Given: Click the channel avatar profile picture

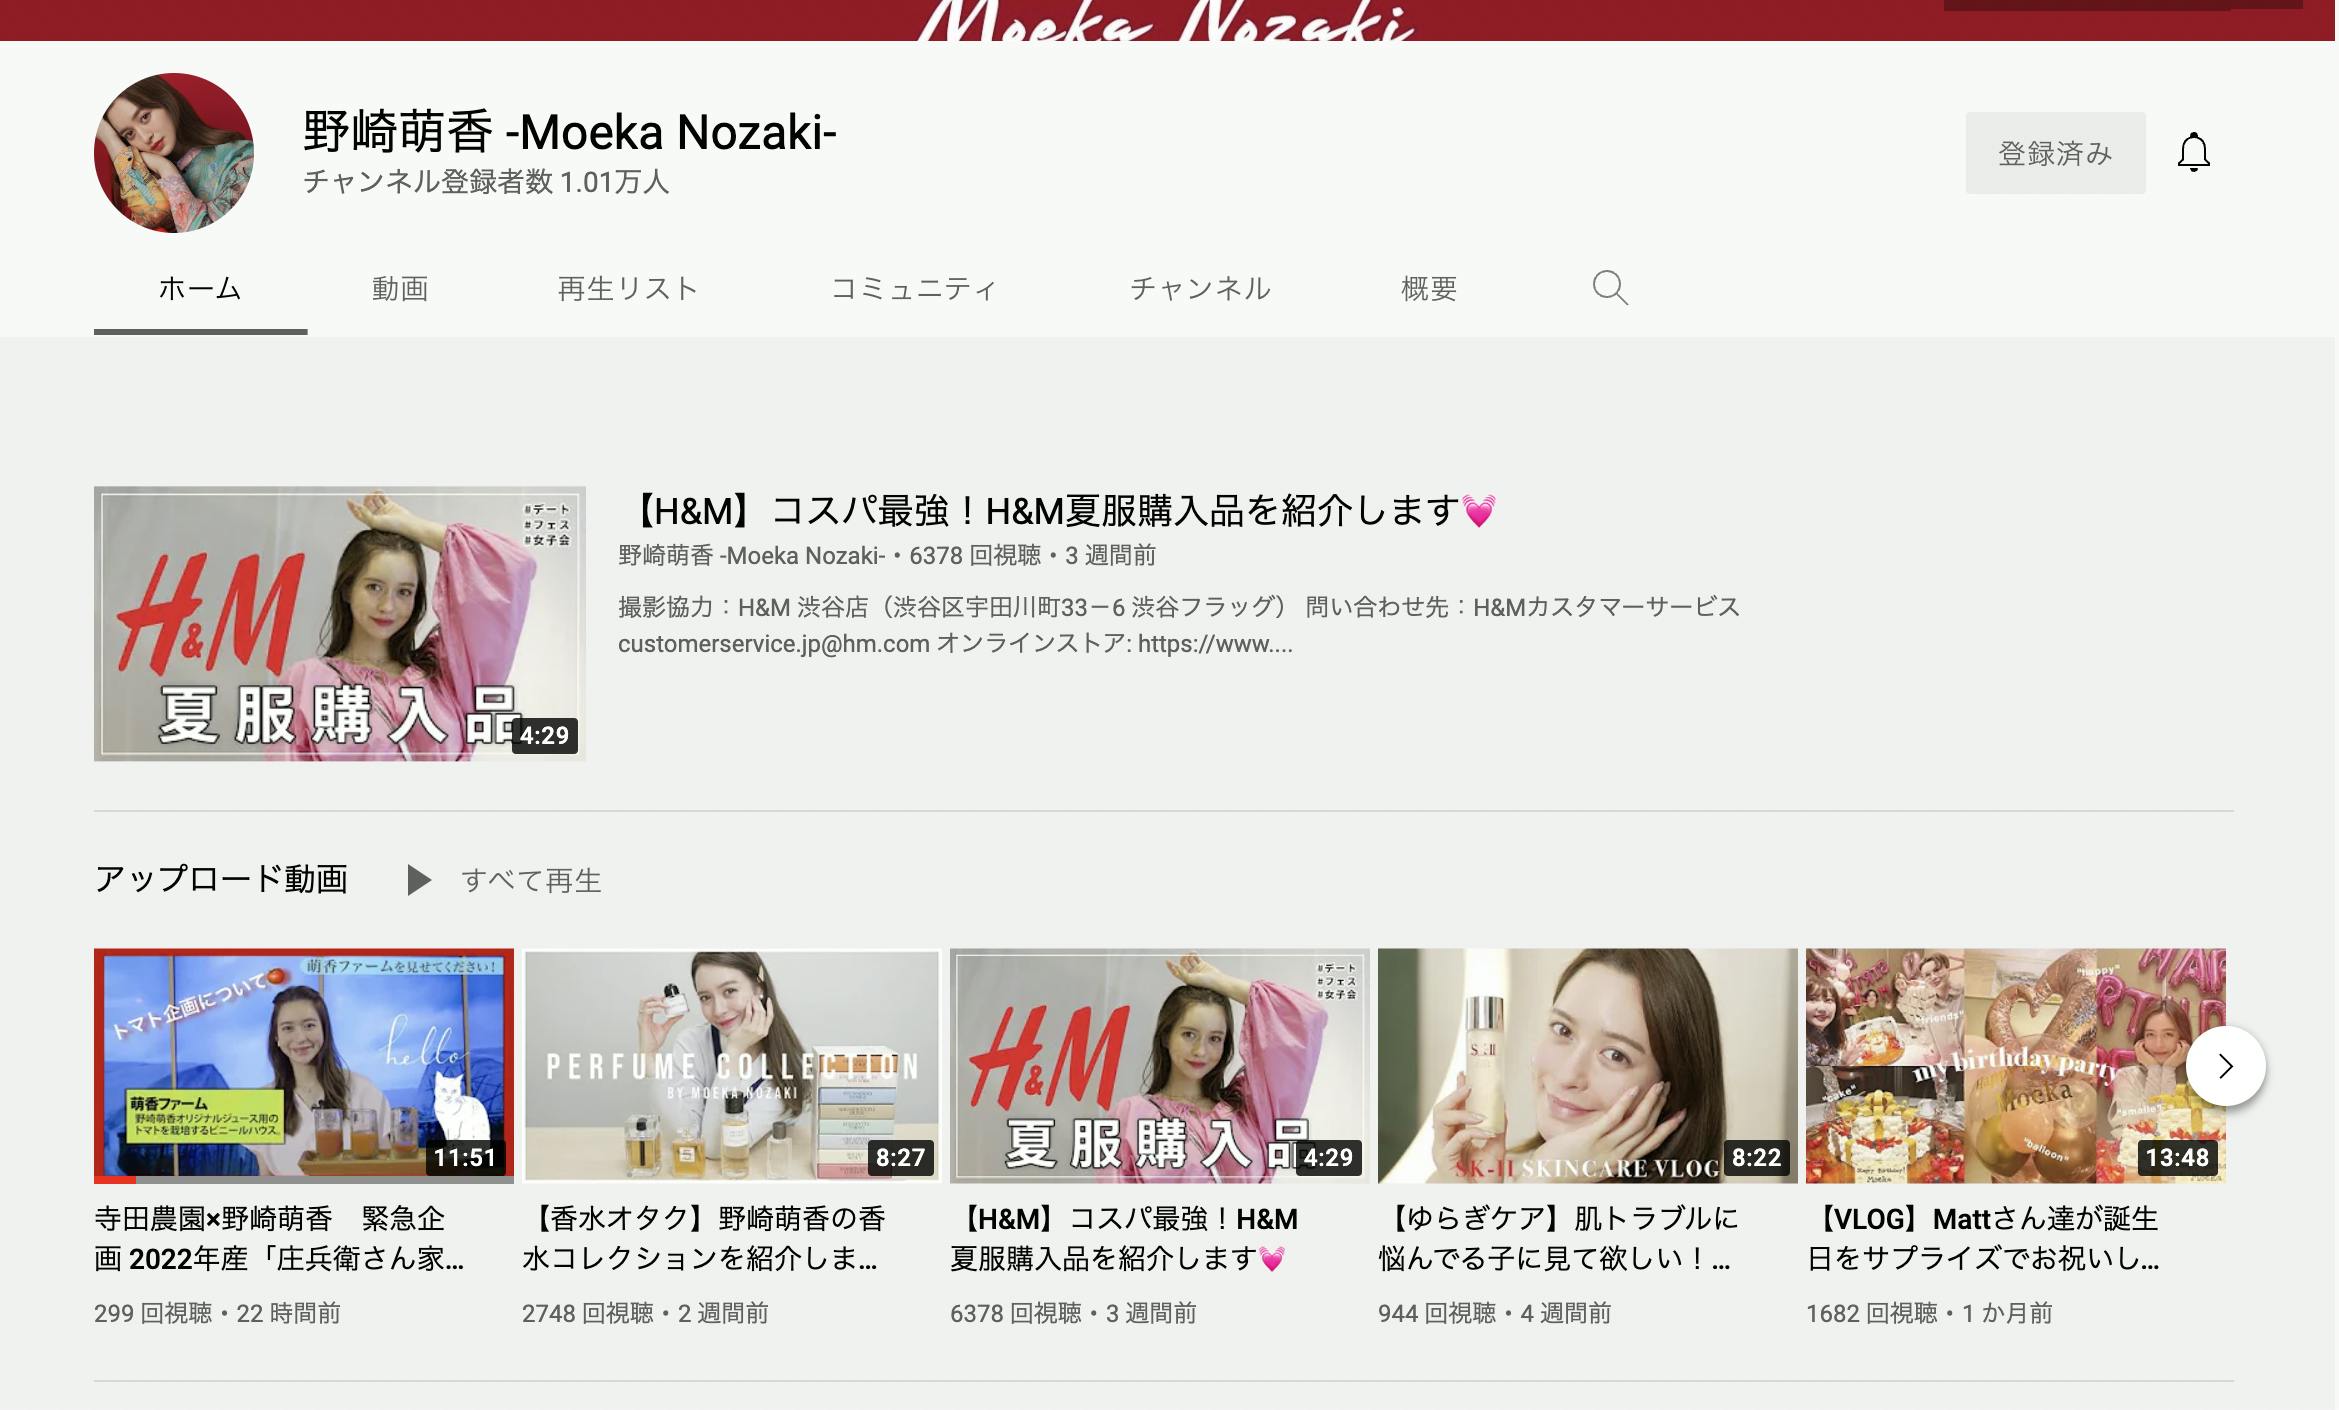Looking at the screenshot, I should 174,153.
